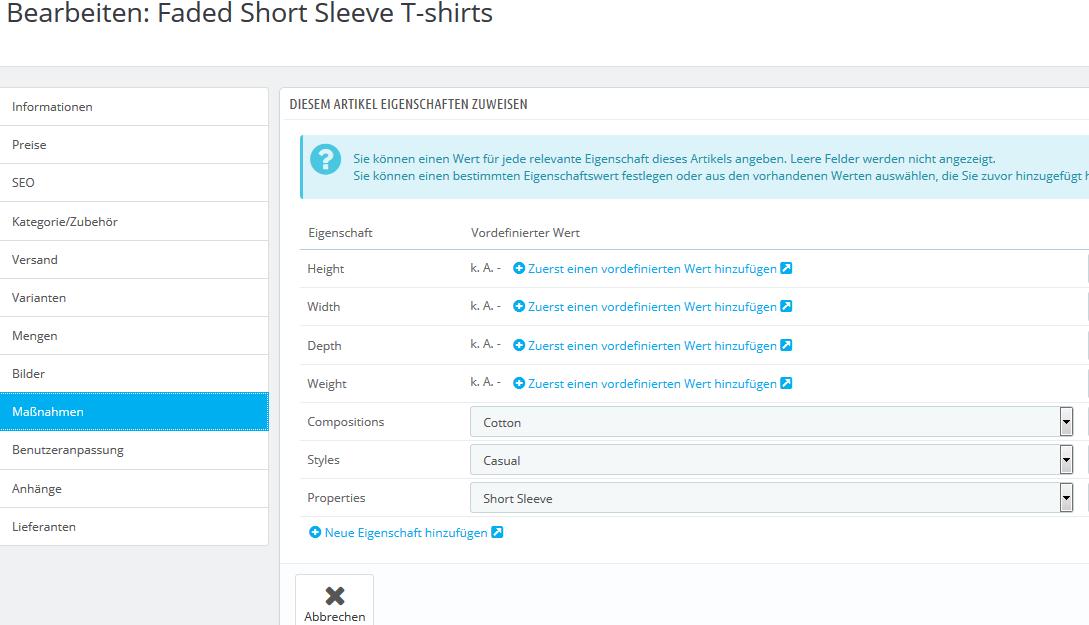The width and height of the screenshot is (1089, 625).
Task: Click the plus icon in the Depth row
Action: tap(519, 346)
